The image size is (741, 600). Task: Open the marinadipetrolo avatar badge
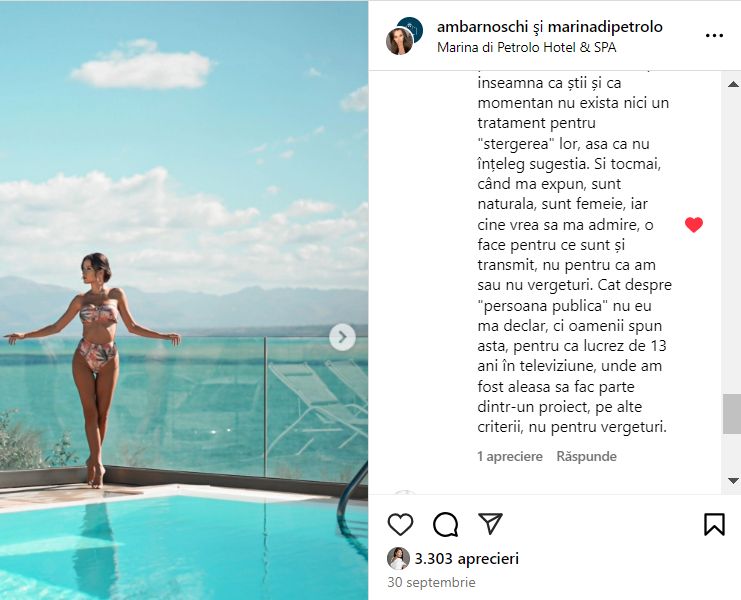click(x=411, y=27)
